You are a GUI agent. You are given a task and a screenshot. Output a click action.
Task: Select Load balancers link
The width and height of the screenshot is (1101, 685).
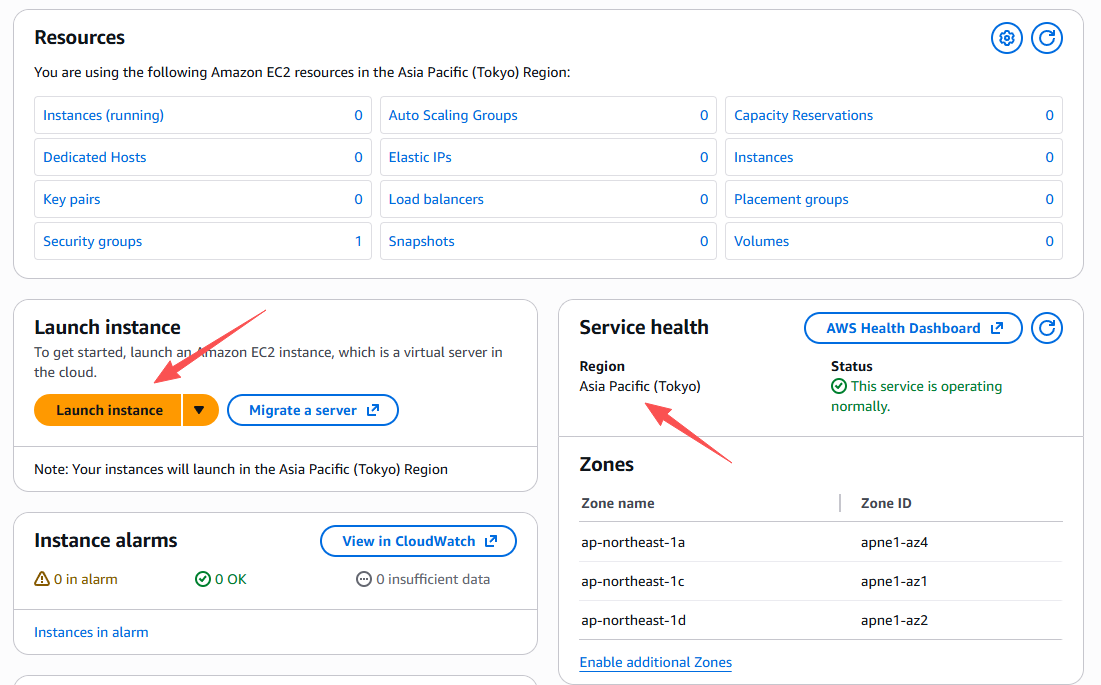point(436,199)
